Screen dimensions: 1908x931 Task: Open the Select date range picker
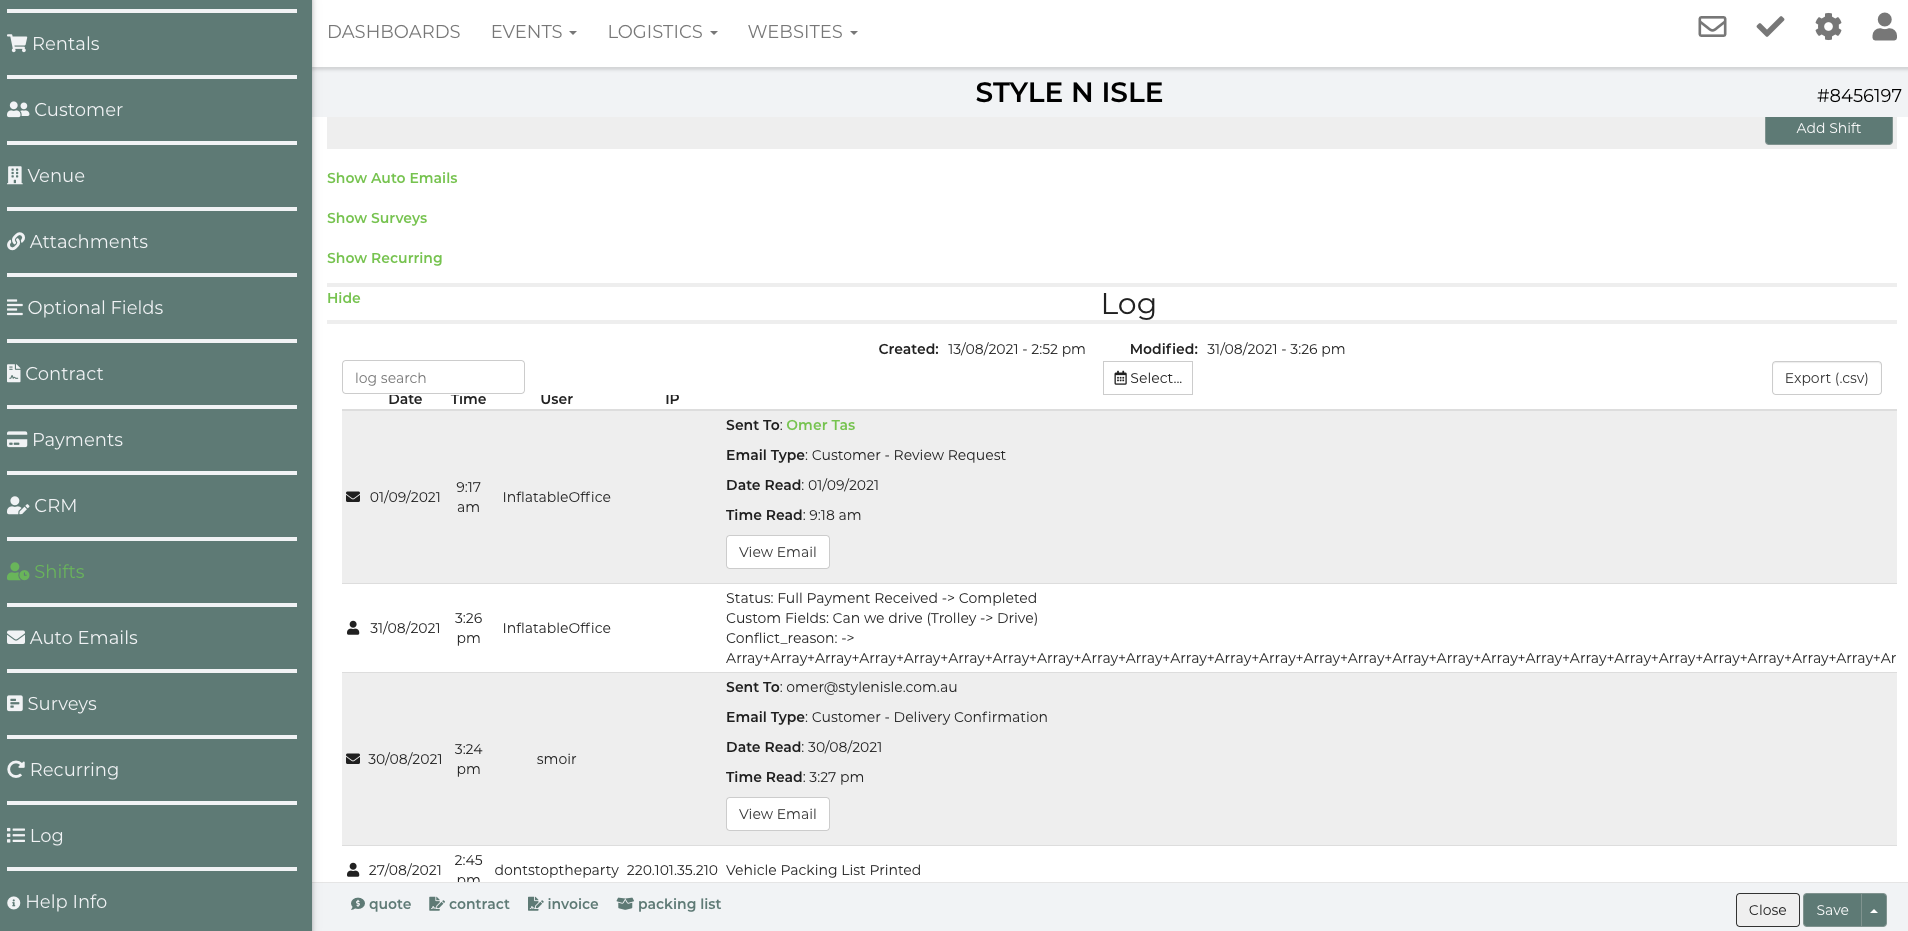[x=1147, y=378]
